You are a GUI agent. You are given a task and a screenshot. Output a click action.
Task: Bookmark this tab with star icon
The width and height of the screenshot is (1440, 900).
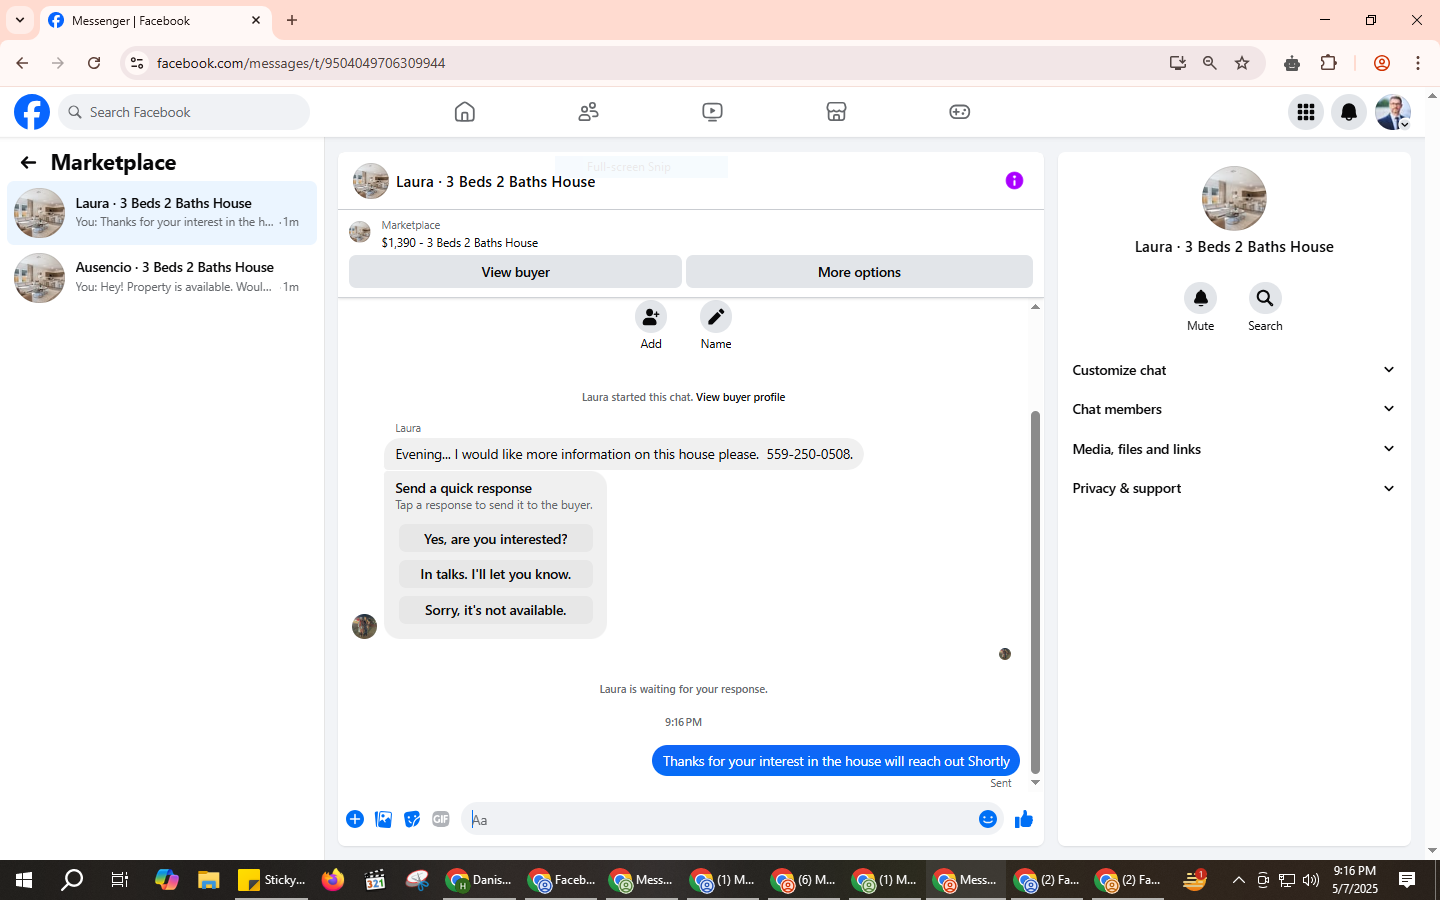[1242, 63]
